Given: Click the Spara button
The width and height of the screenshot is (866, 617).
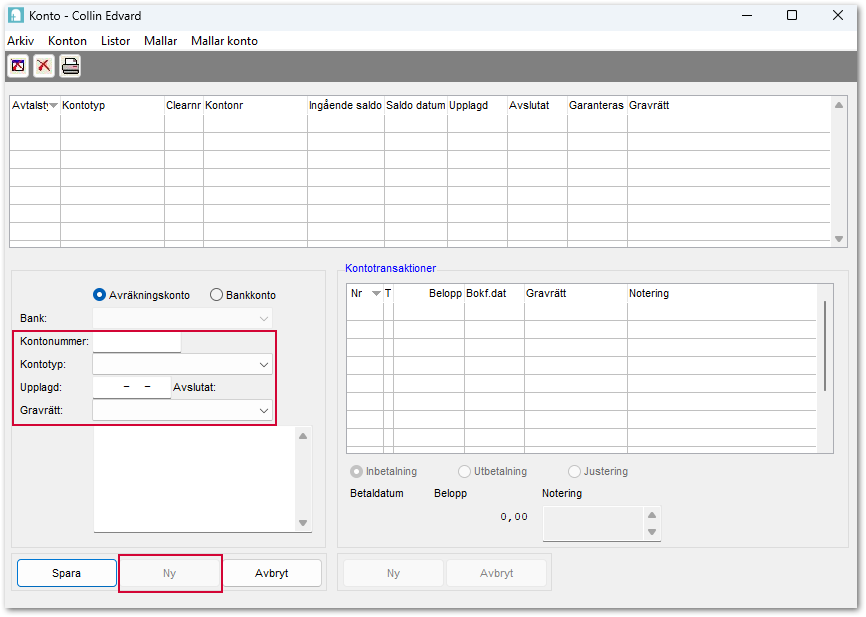Looking at the screenshot, I should tap(67, 573).
